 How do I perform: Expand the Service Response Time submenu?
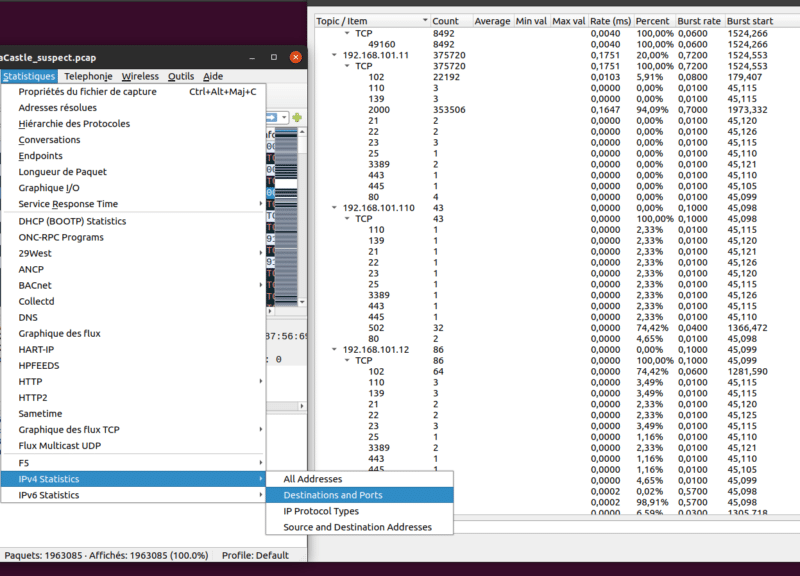[68, 204]
